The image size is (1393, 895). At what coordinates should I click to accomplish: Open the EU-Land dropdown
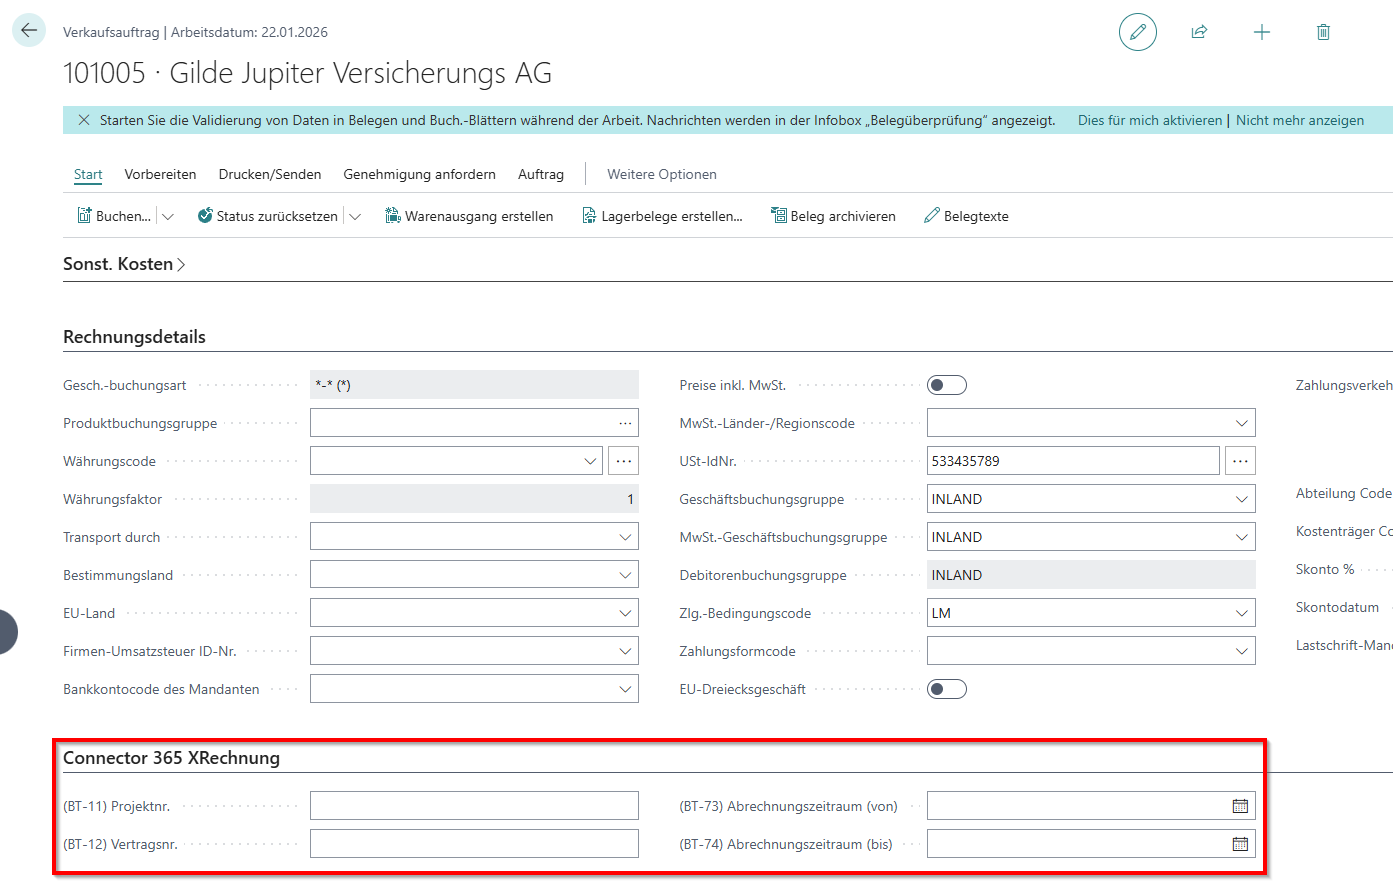click(625, 613)
